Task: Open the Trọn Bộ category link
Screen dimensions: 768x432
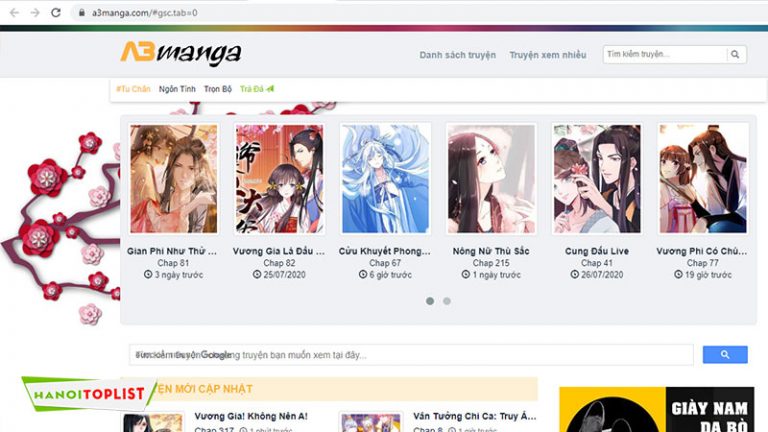Action: [218, 89]
